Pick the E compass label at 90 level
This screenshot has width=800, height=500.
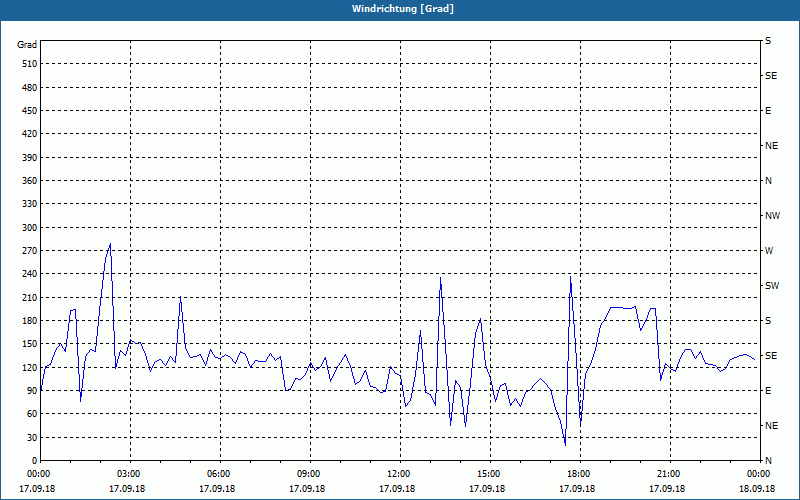pyautogui.click(x=768, y=391)
